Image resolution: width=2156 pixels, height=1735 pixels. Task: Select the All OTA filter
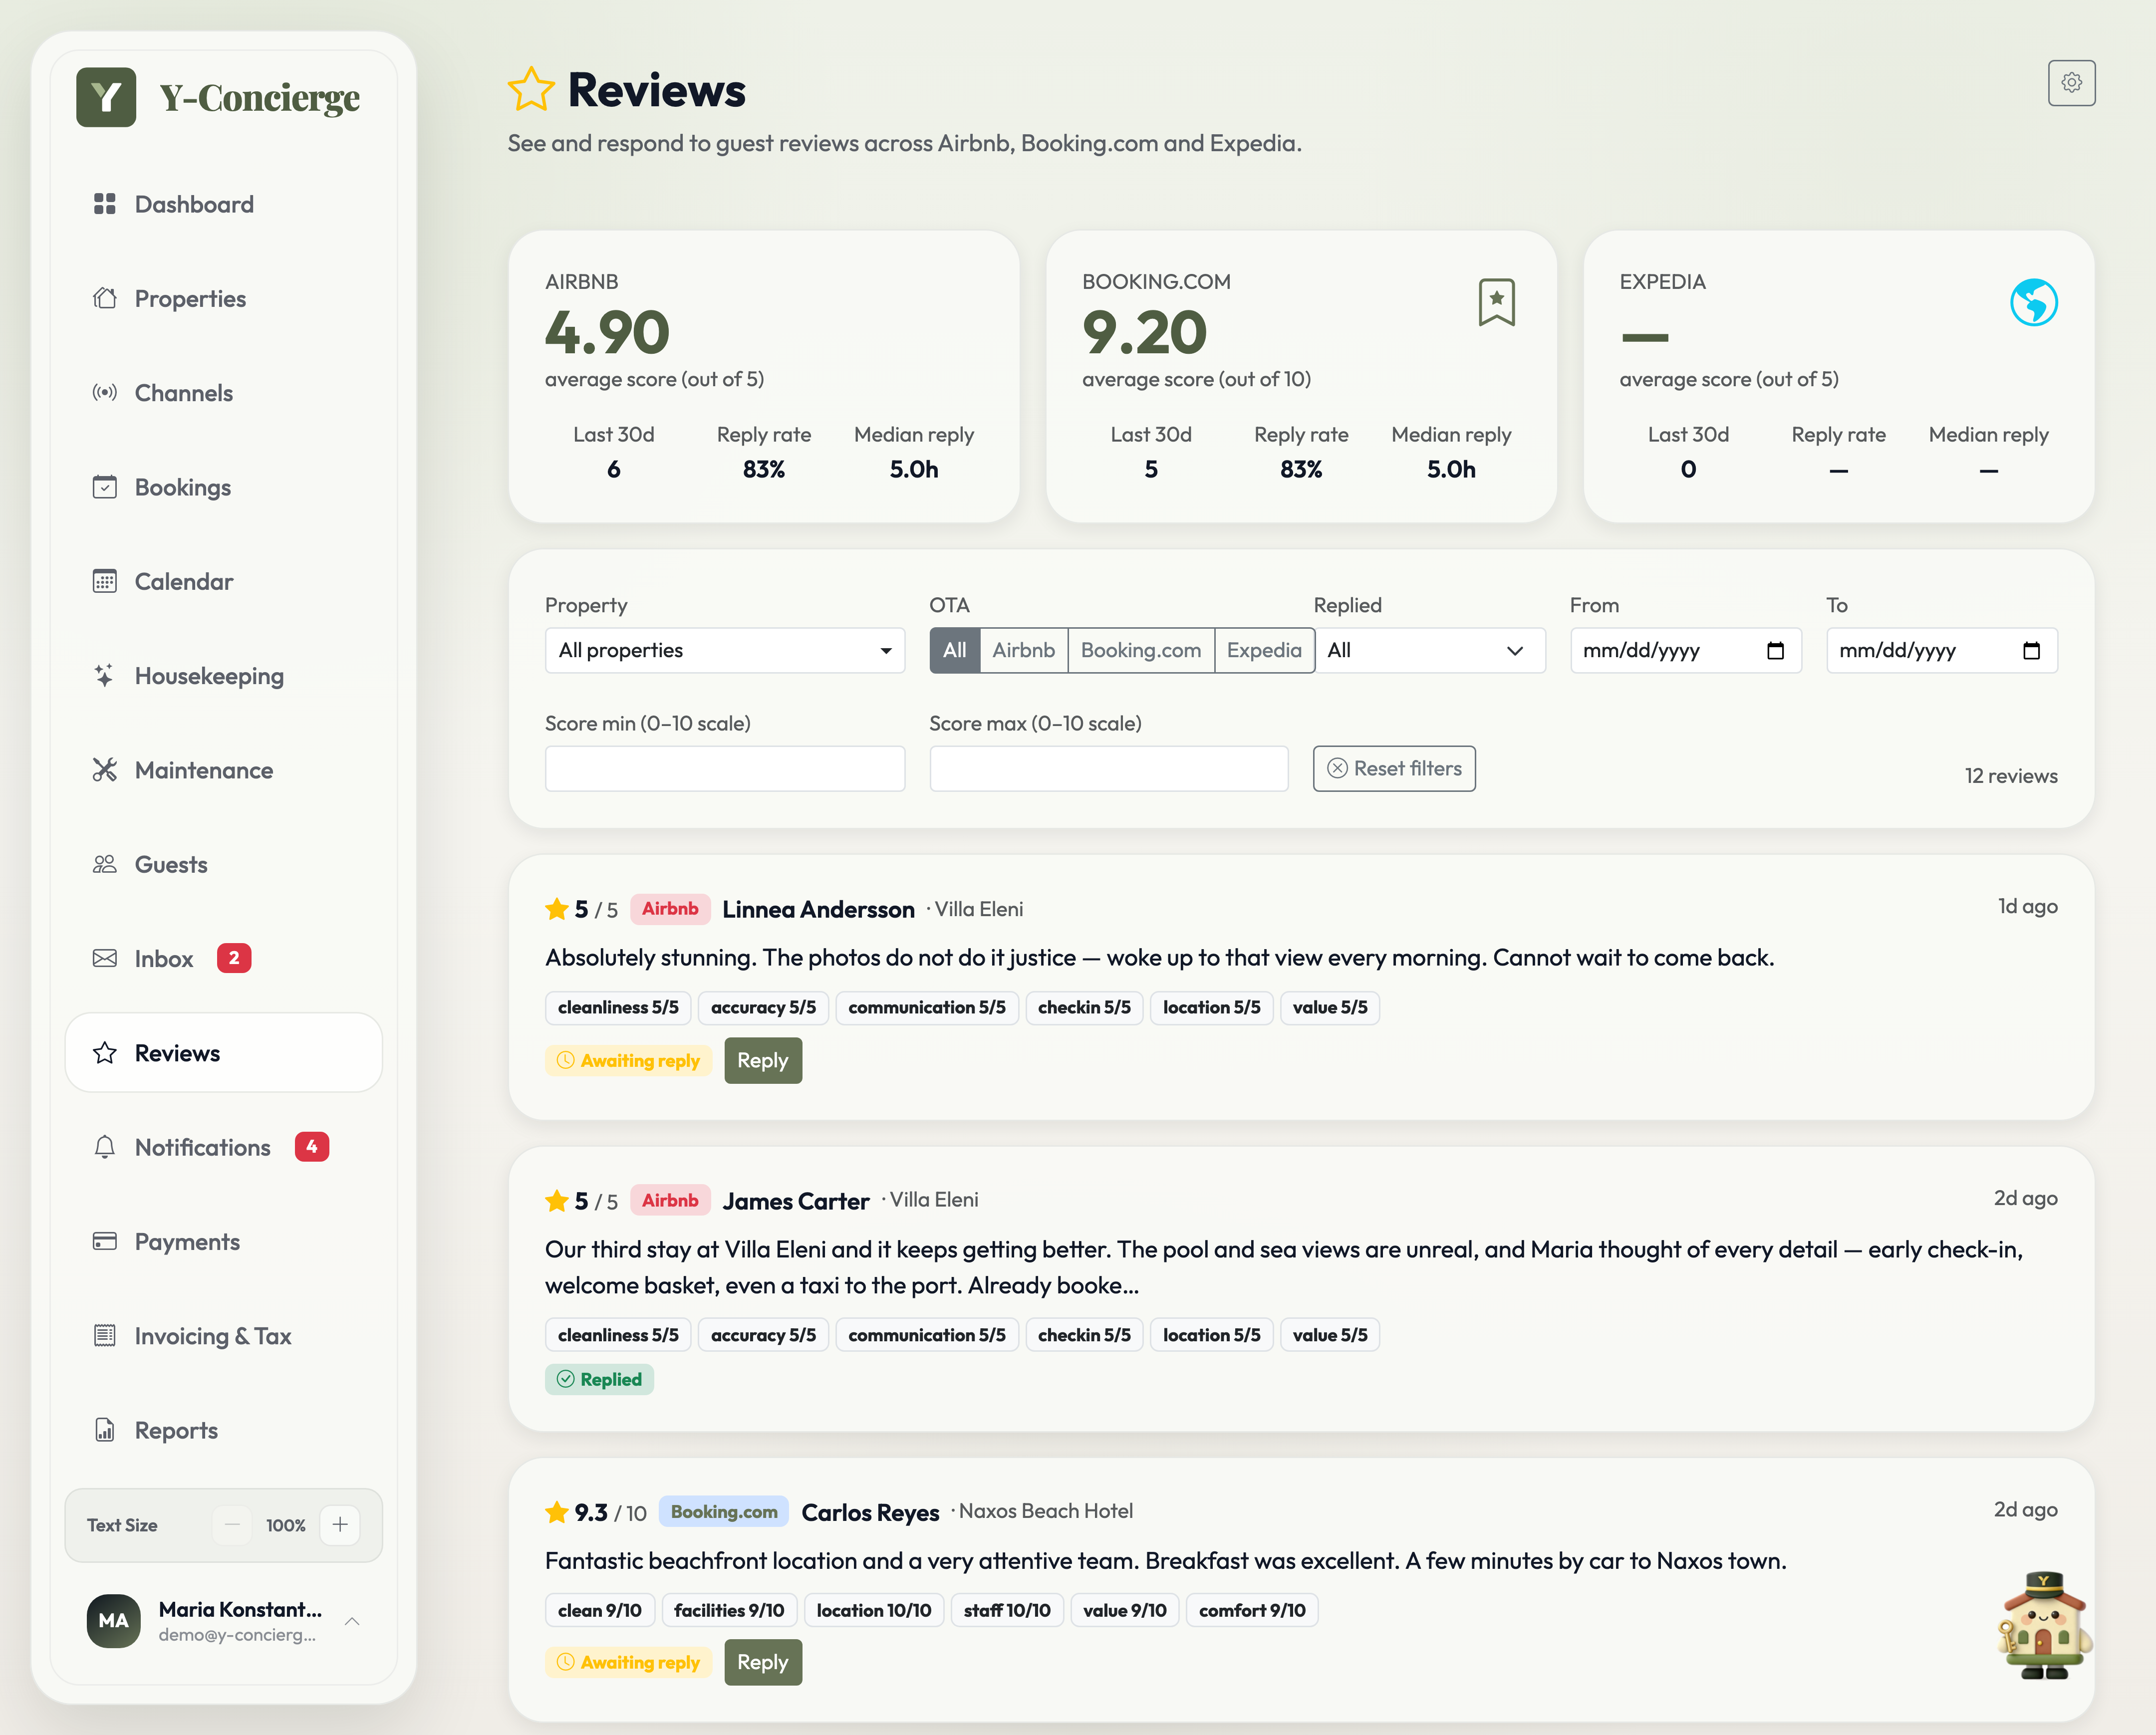click(x=955, y=651)
